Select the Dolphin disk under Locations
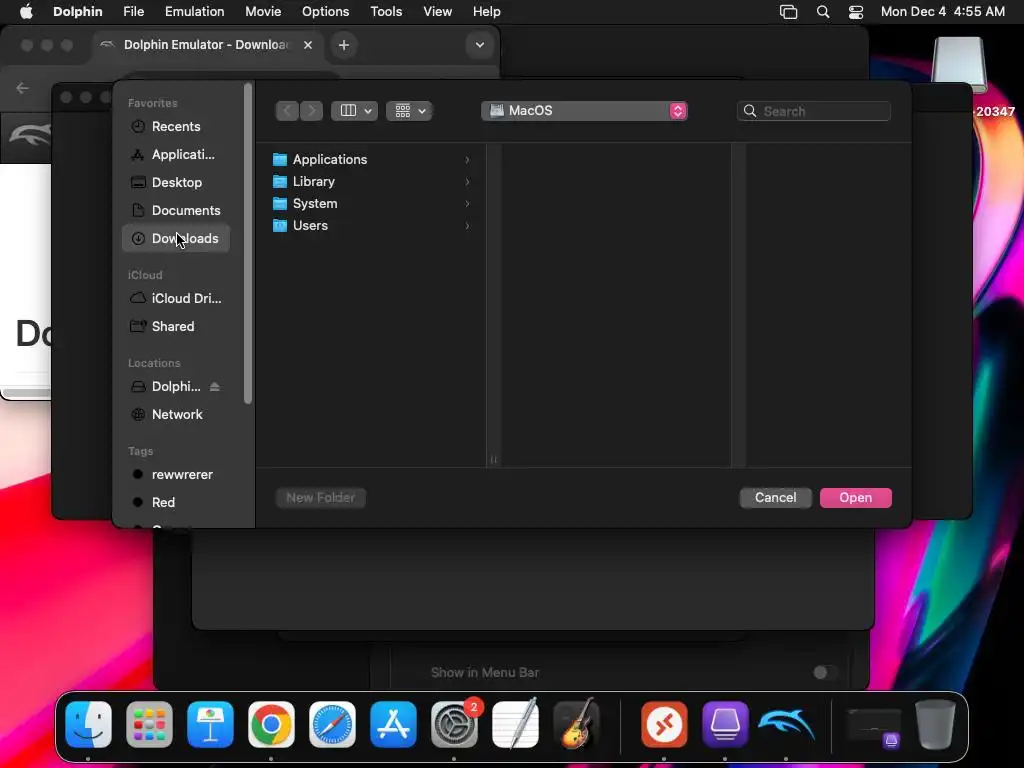1024x768 pixels. 166,387
